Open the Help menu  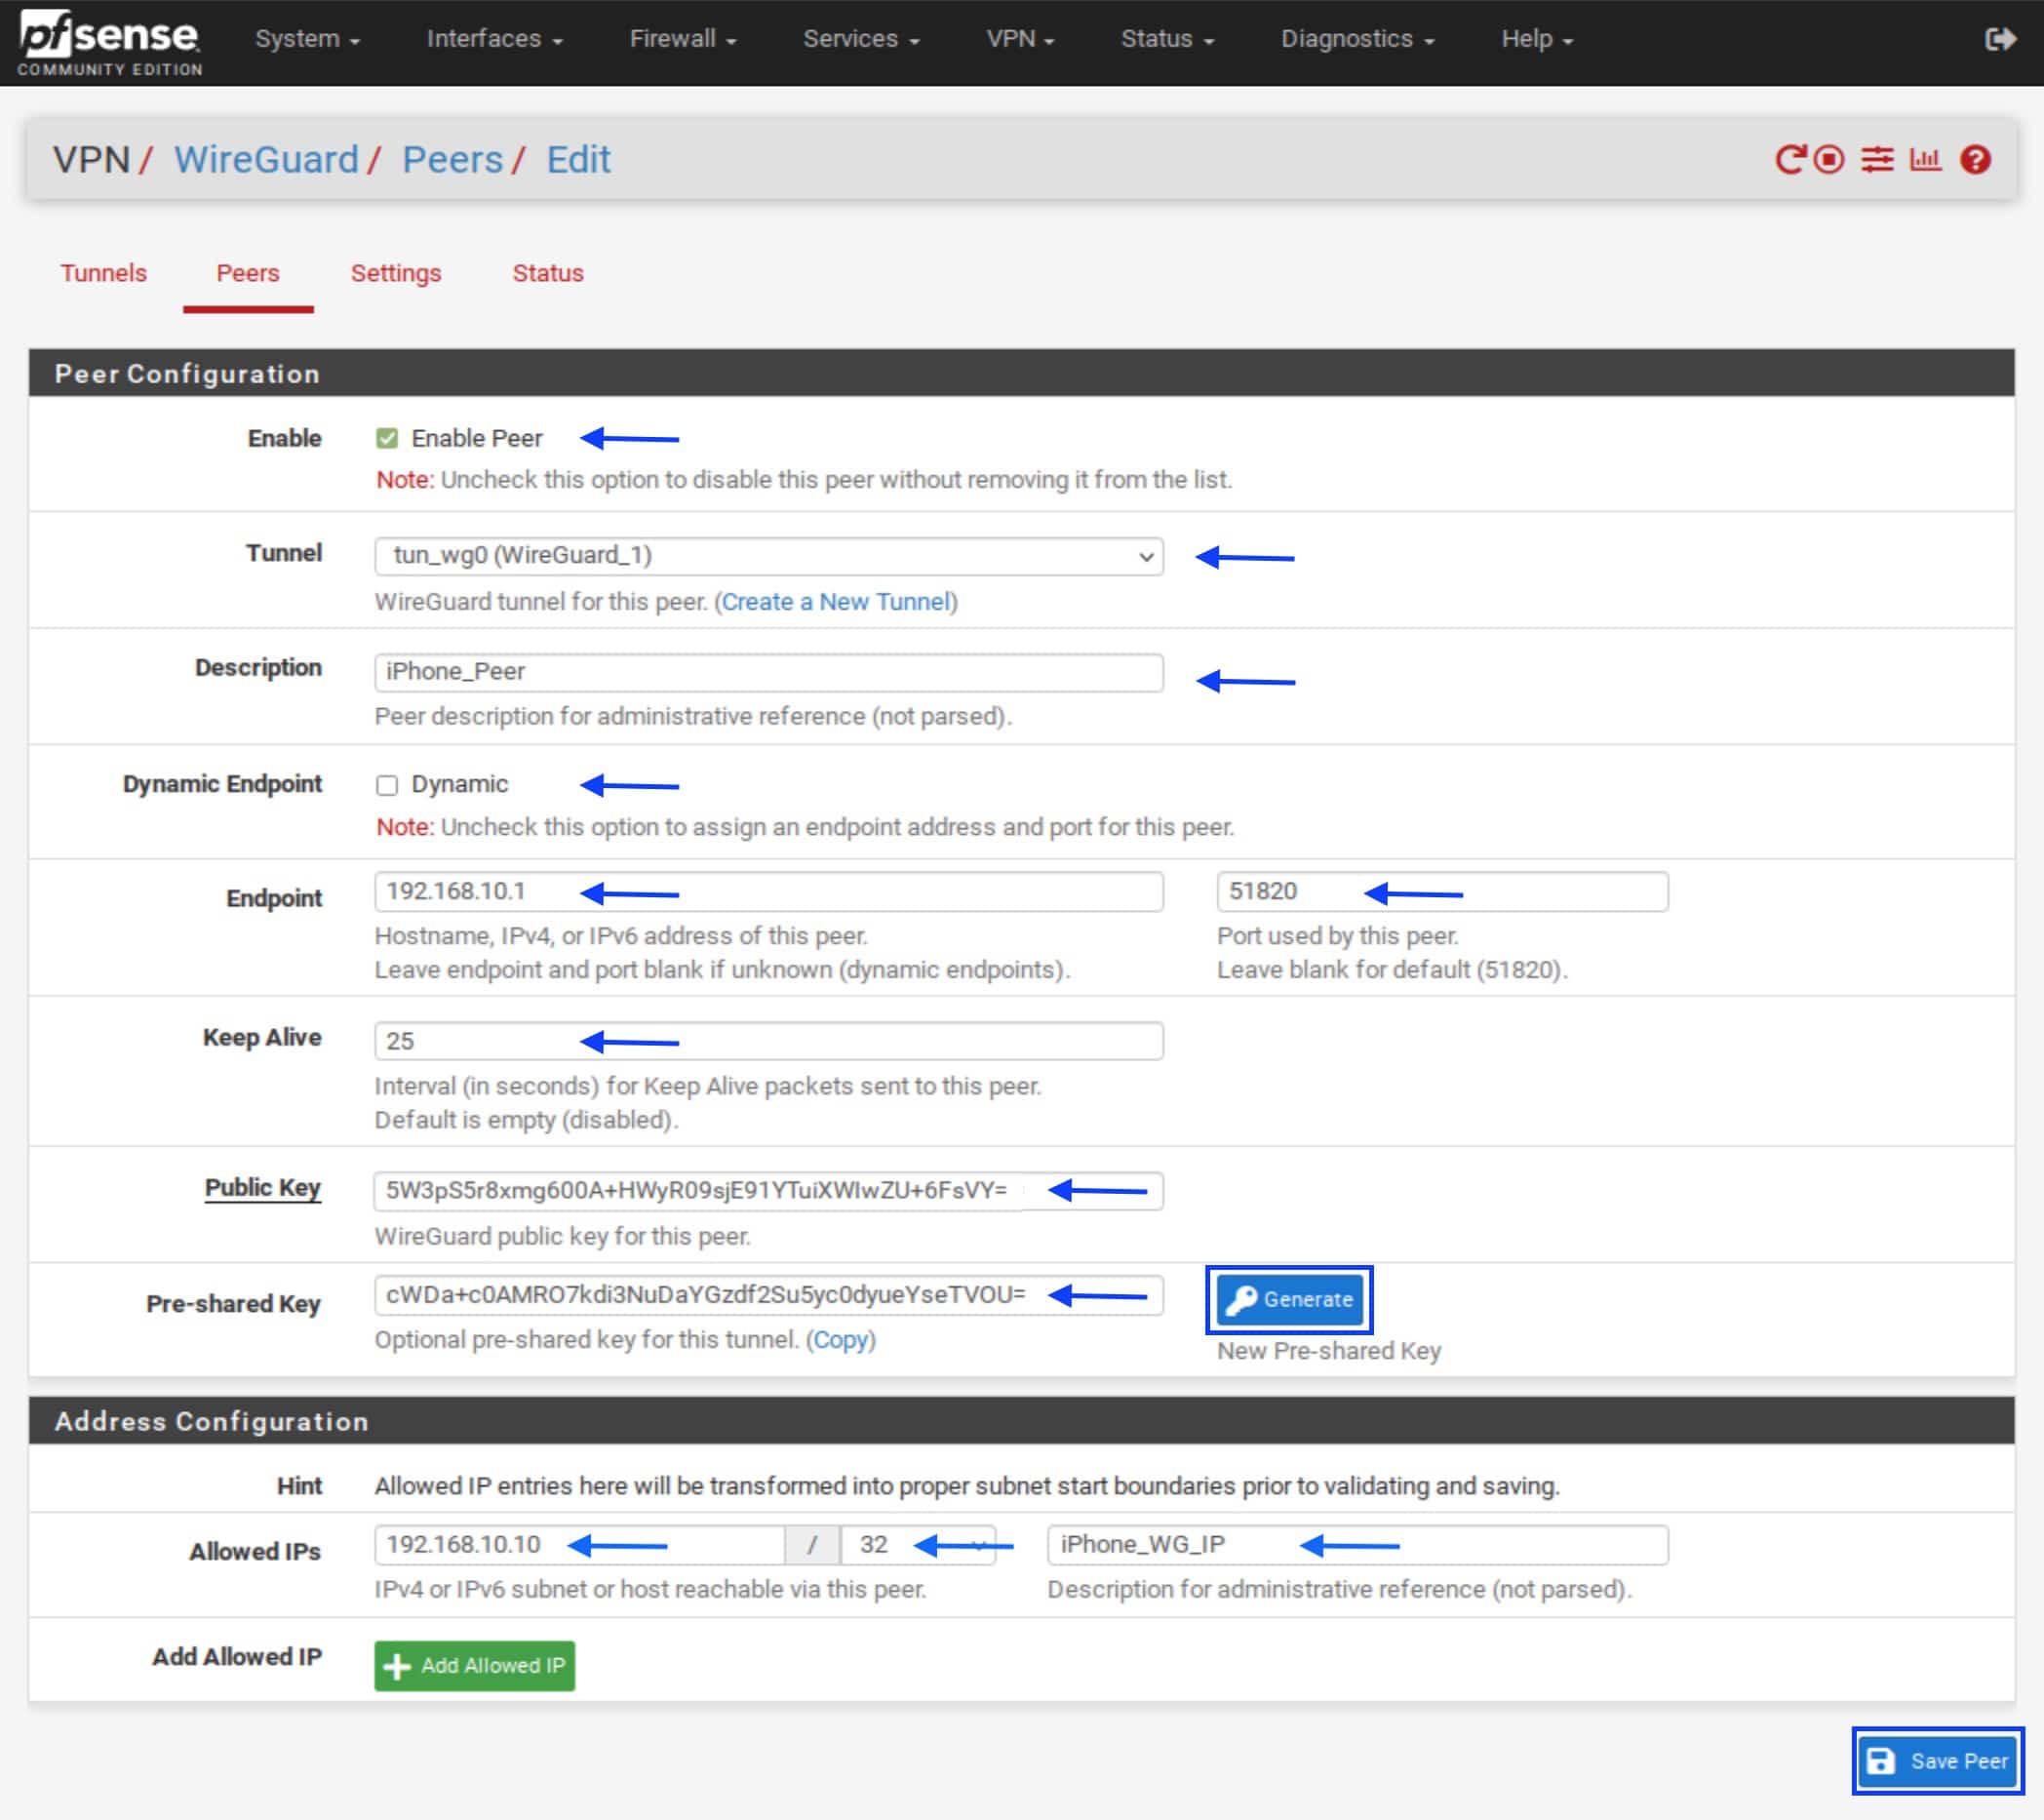pos(1537,39)
